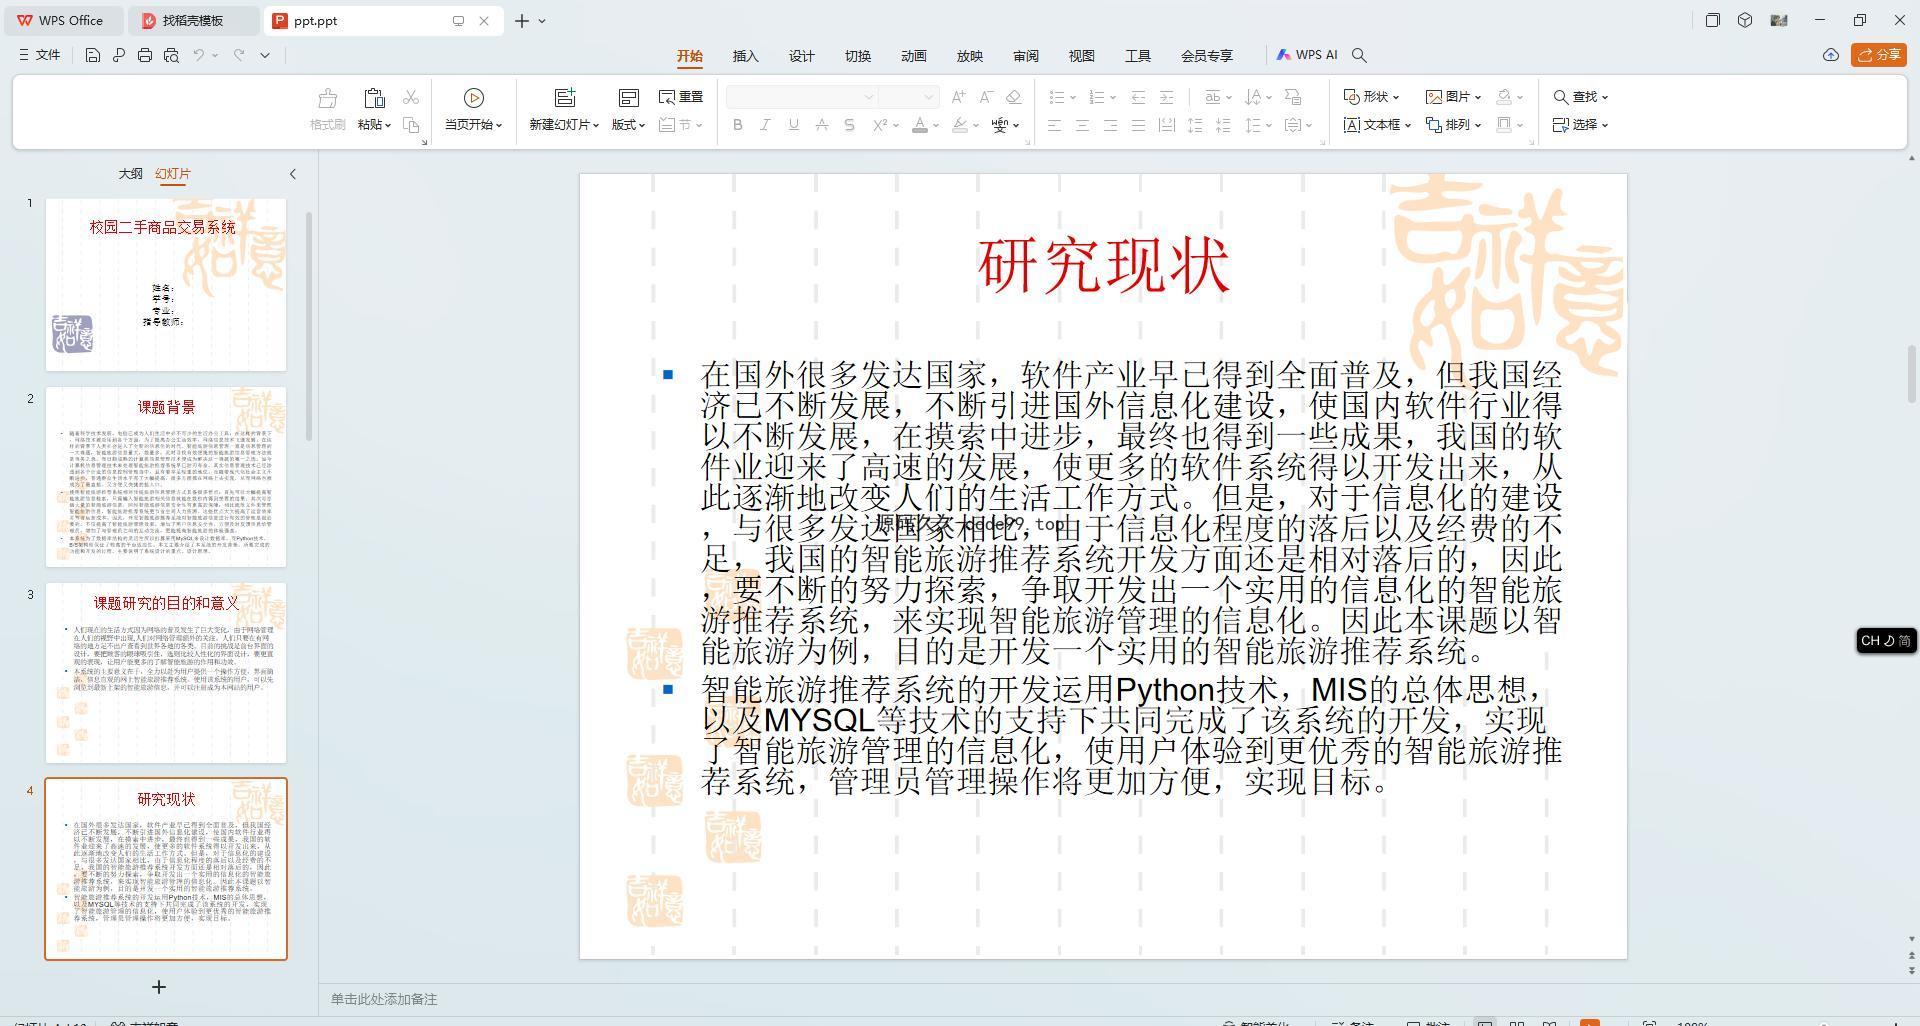Screen dimensions: 1920x1026
Task: Click the New Slide (新建幻灯片) icon
Action: click(565, 97)
